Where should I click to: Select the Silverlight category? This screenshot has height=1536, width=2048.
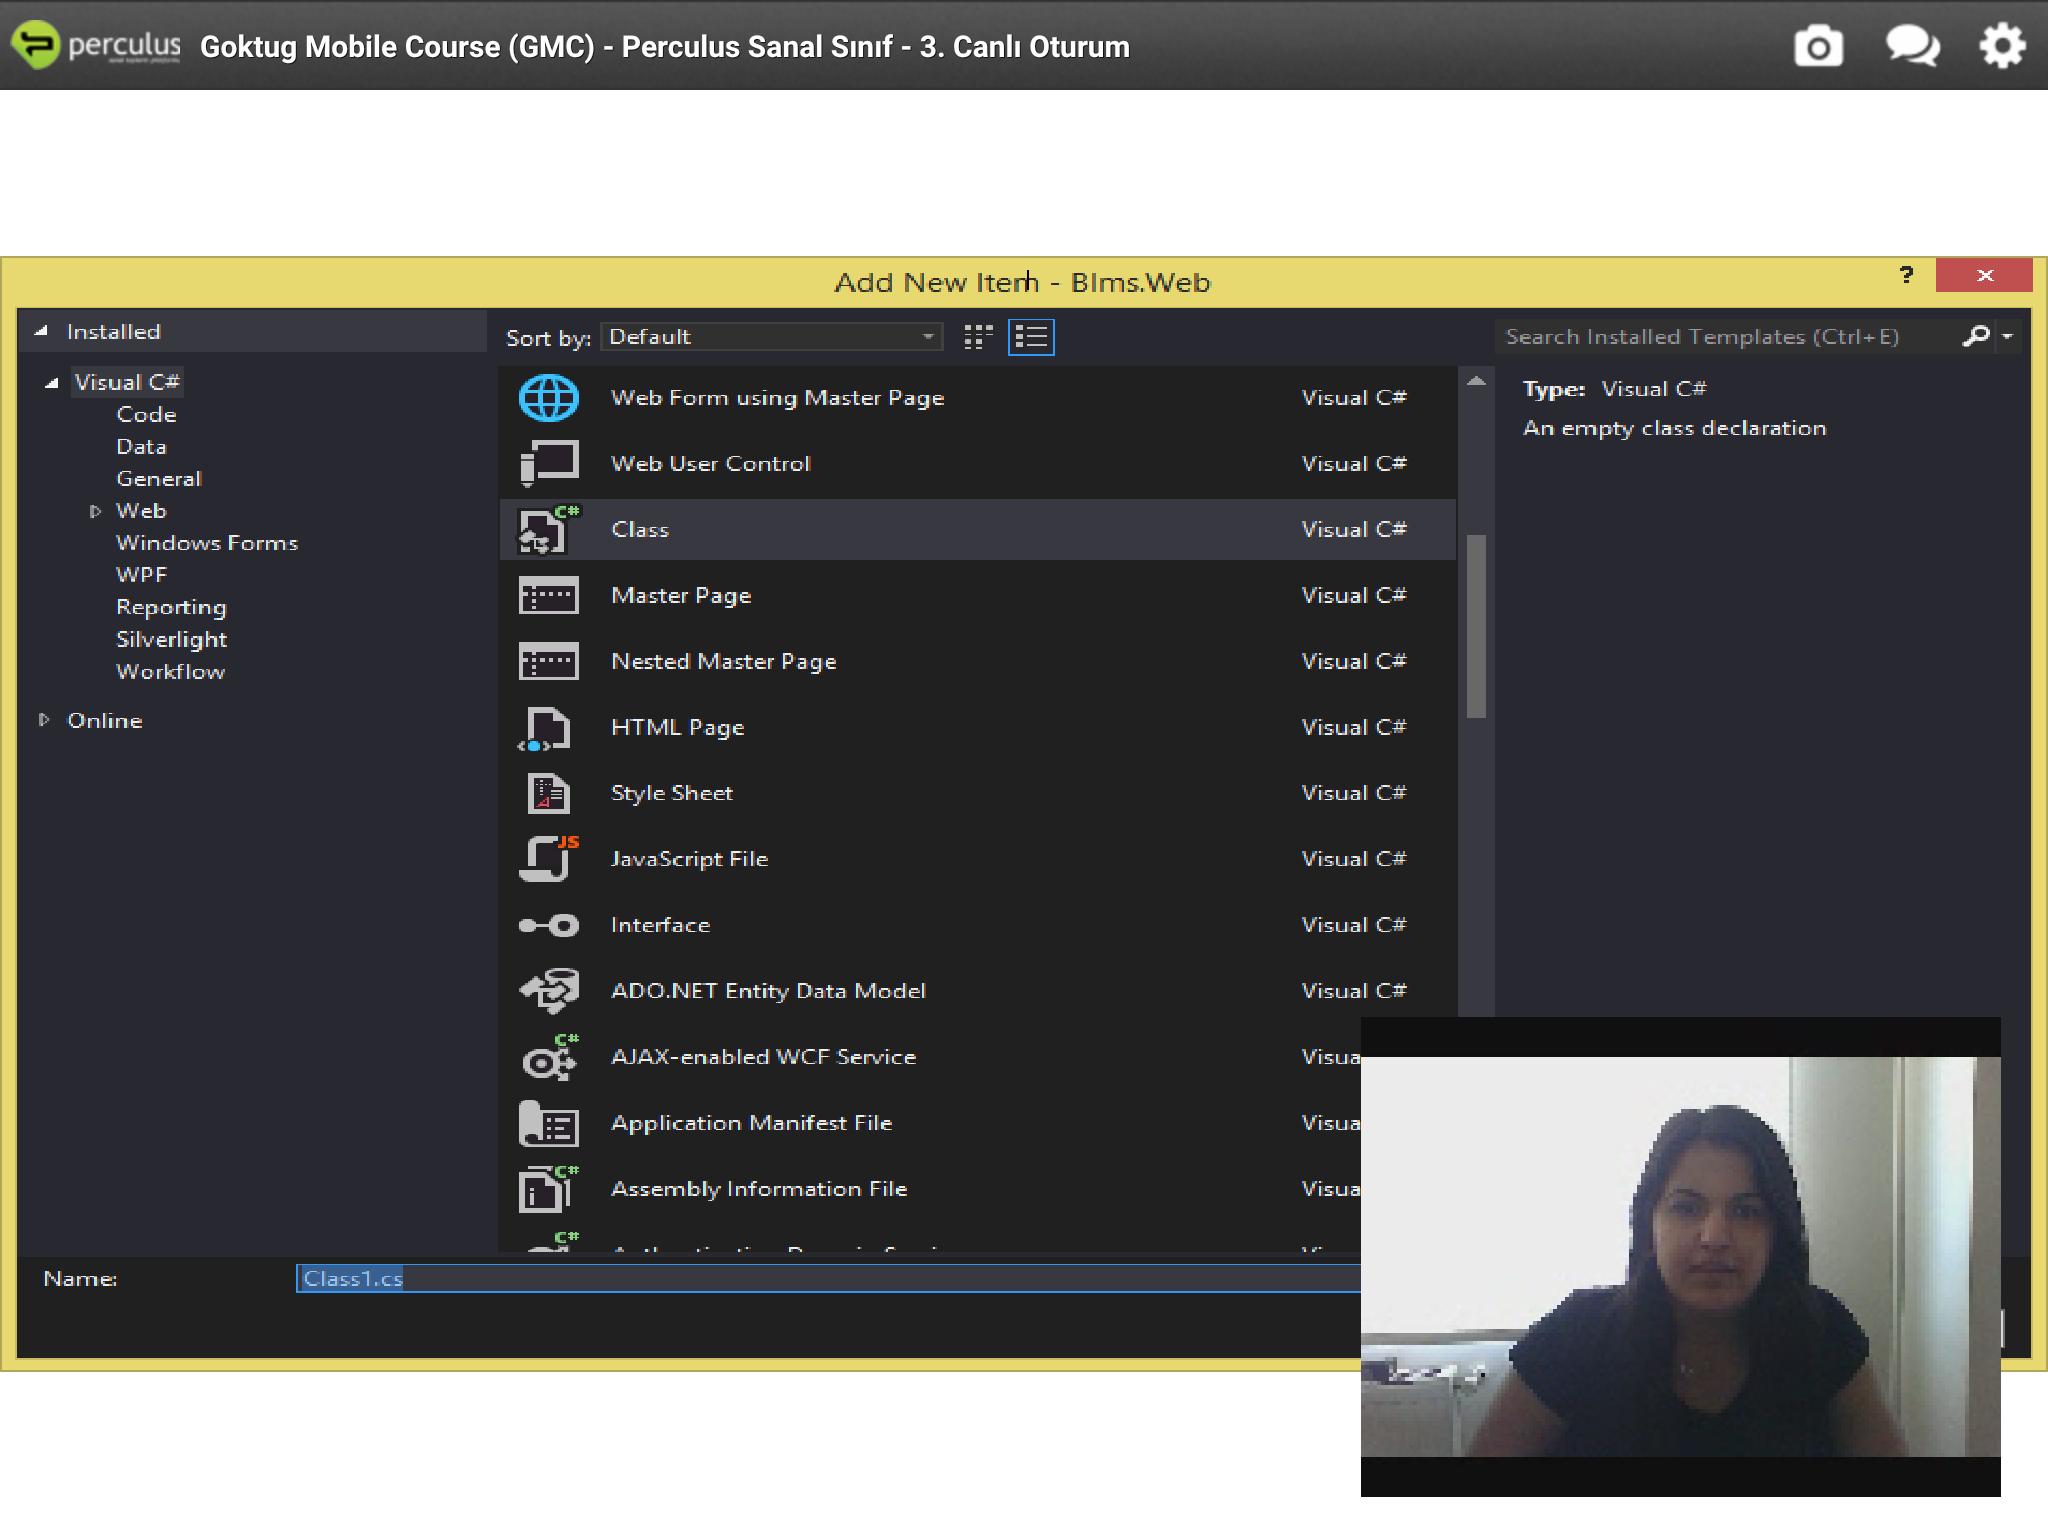pos(171,640)
